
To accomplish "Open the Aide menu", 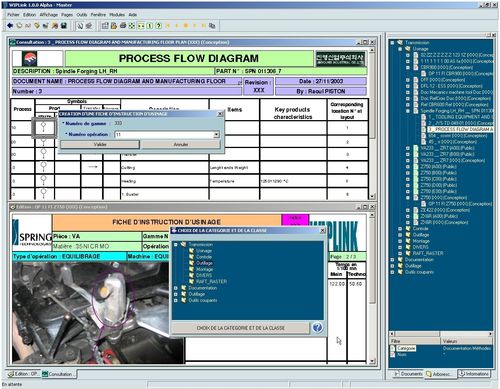I will coord(133,15).
